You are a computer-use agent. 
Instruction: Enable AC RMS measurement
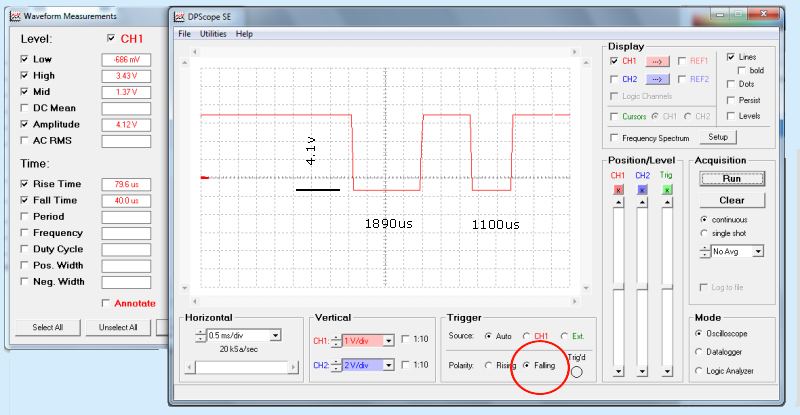(24, 140)
